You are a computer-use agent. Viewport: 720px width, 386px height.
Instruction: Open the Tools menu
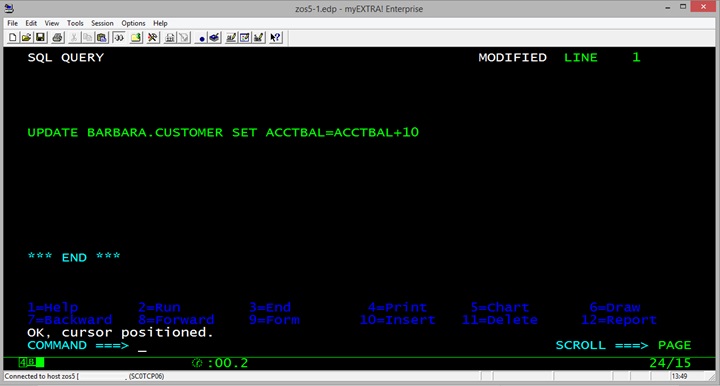pos(75,23)
